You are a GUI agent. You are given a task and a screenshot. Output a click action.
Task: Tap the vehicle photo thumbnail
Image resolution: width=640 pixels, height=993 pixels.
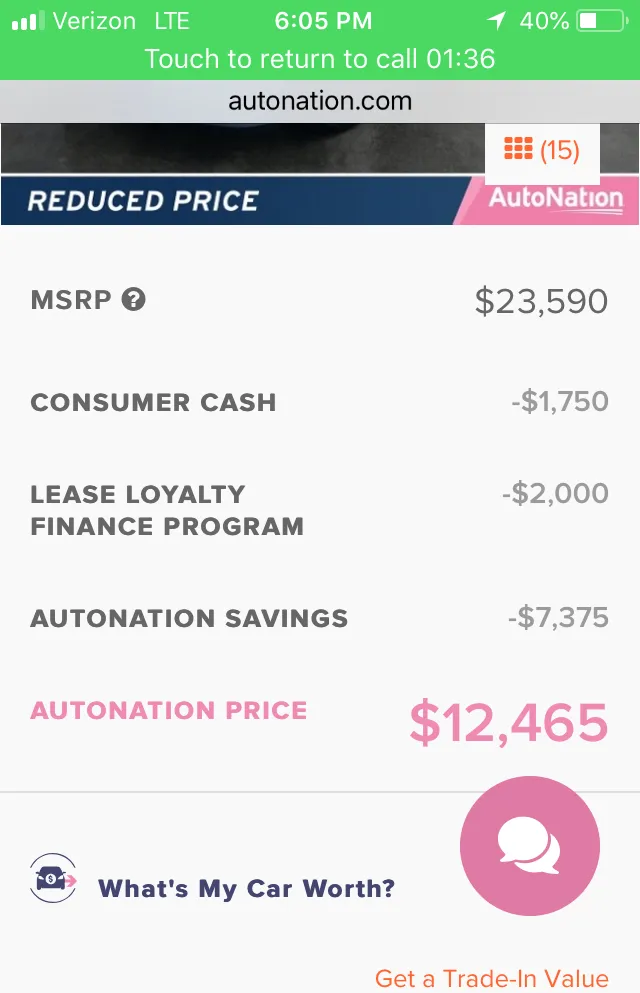point(240,147)
